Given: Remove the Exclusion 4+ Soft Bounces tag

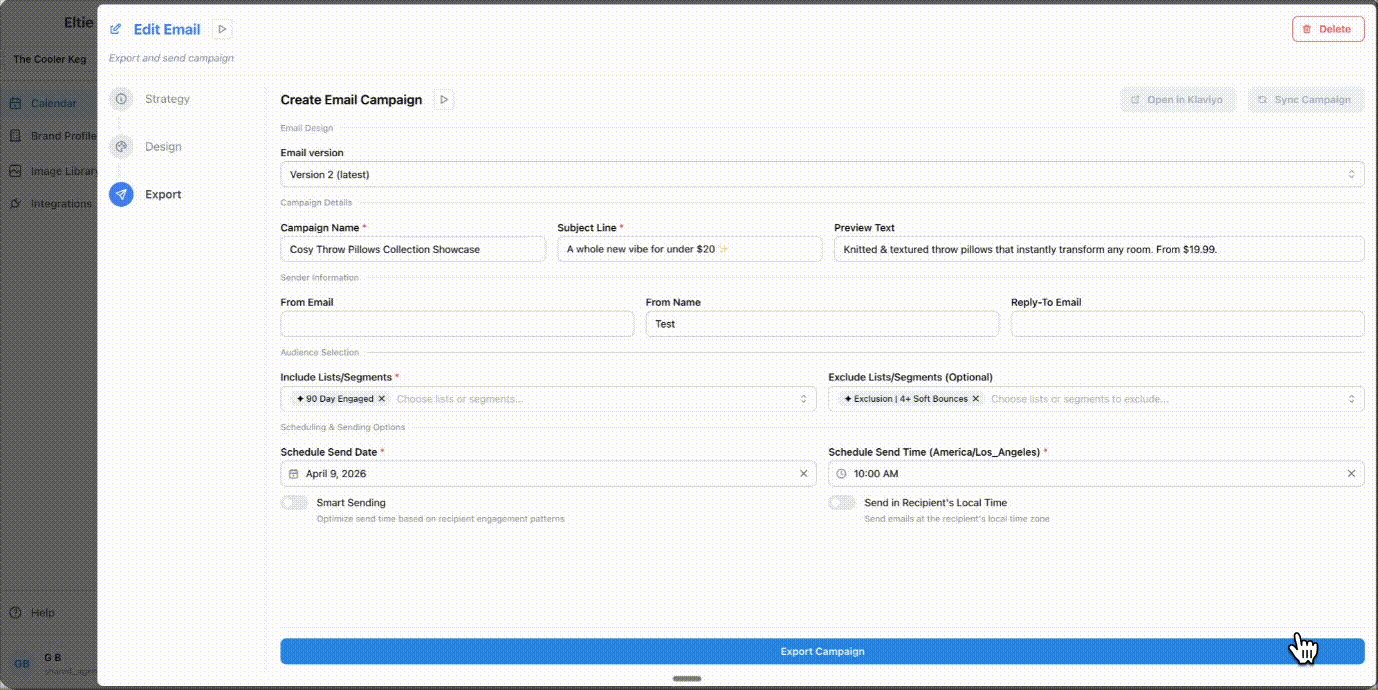Looking at the screenshot, I should (976, 399).
